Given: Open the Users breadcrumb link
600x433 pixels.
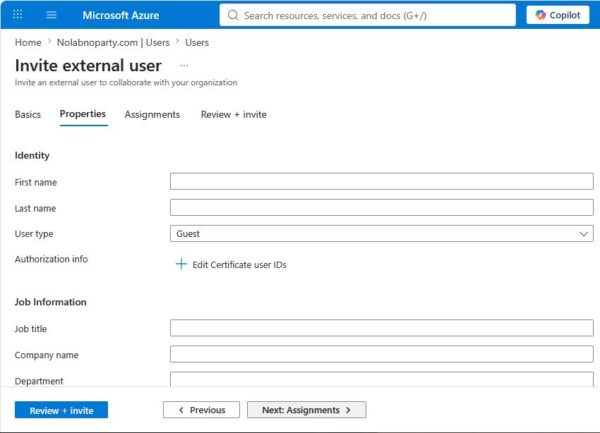Looking at the screenshot, I should pos(197,42).
